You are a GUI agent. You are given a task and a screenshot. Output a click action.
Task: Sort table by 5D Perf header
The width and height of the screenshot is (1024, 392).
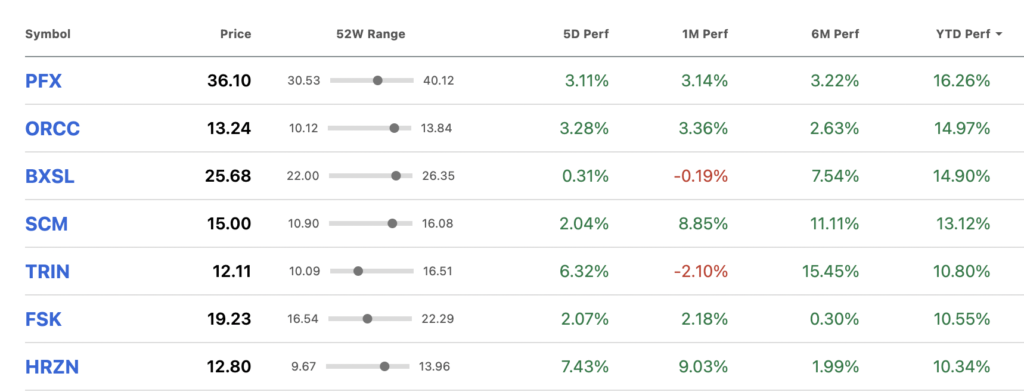[x=586, y=34]
